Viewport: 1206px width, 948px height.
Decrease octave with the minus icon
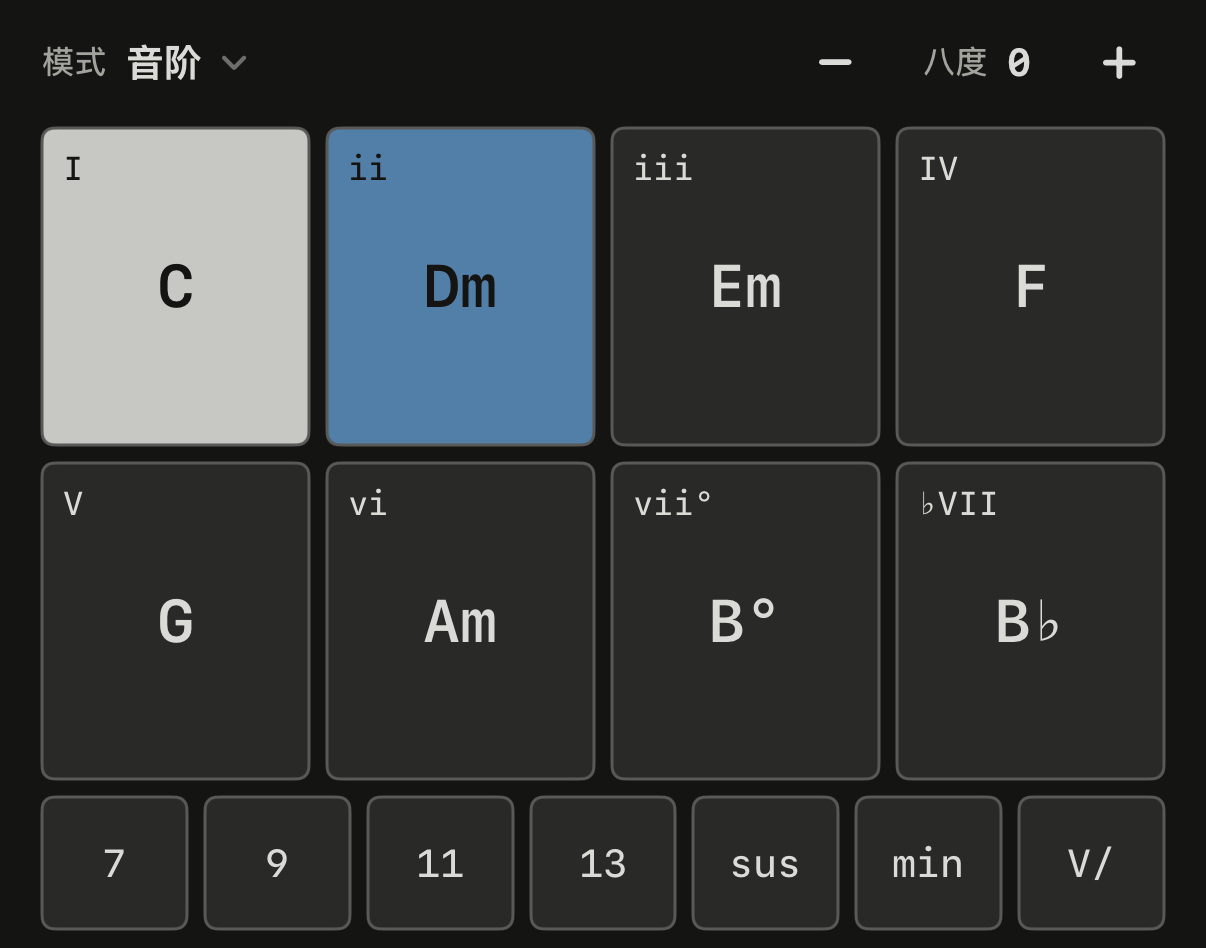coord(835,62)
